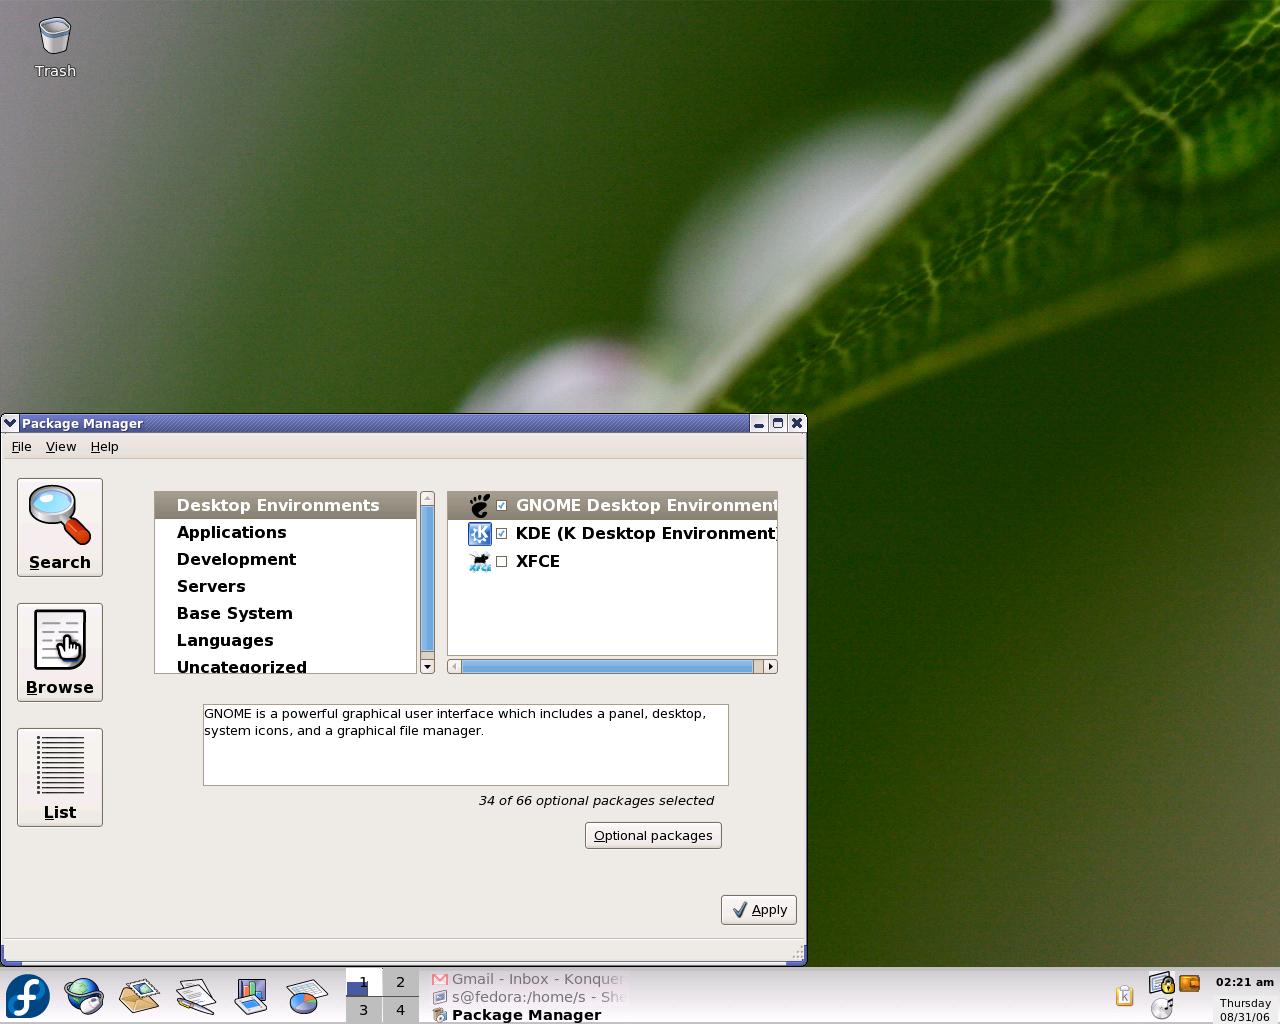This screenshot has height=1024, width=1280.
Task: Click the CD music tray icon
Action: click(1162, 1008)
